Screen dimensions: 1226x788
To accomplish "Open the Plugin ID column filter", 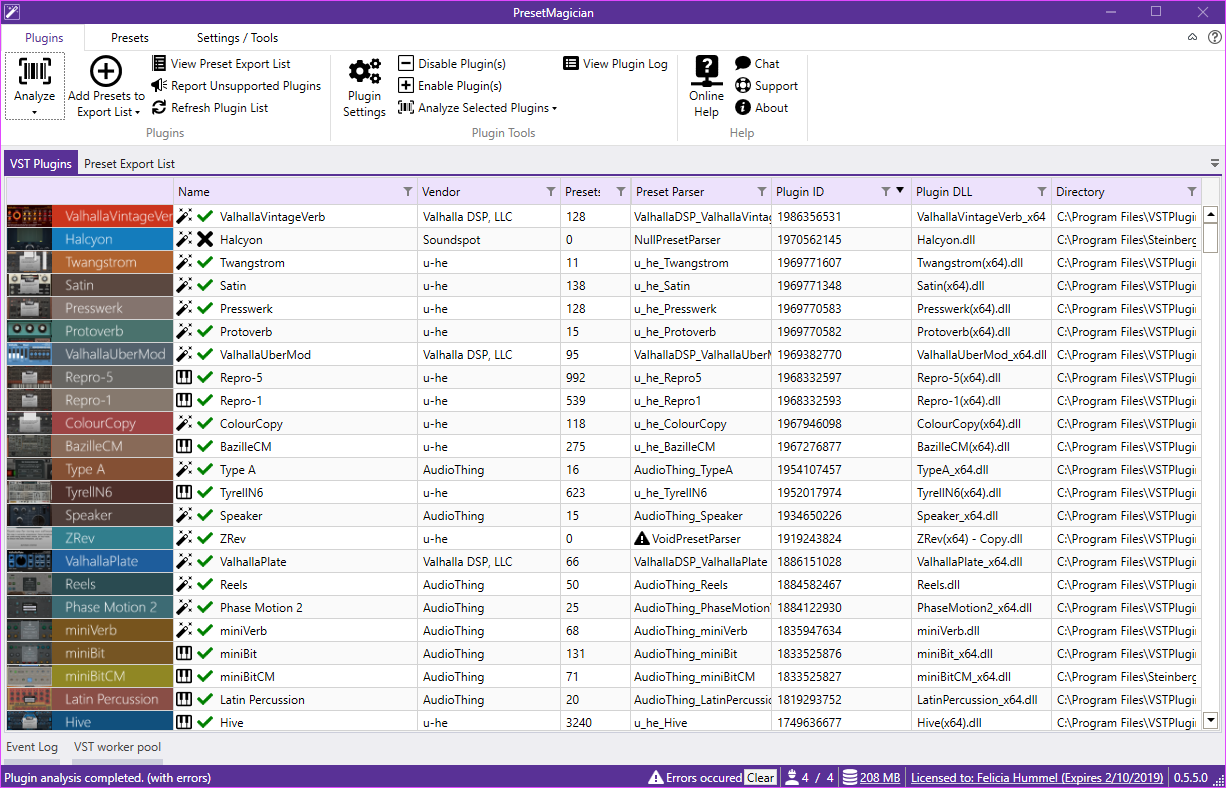I will click(x=885, y=192).
